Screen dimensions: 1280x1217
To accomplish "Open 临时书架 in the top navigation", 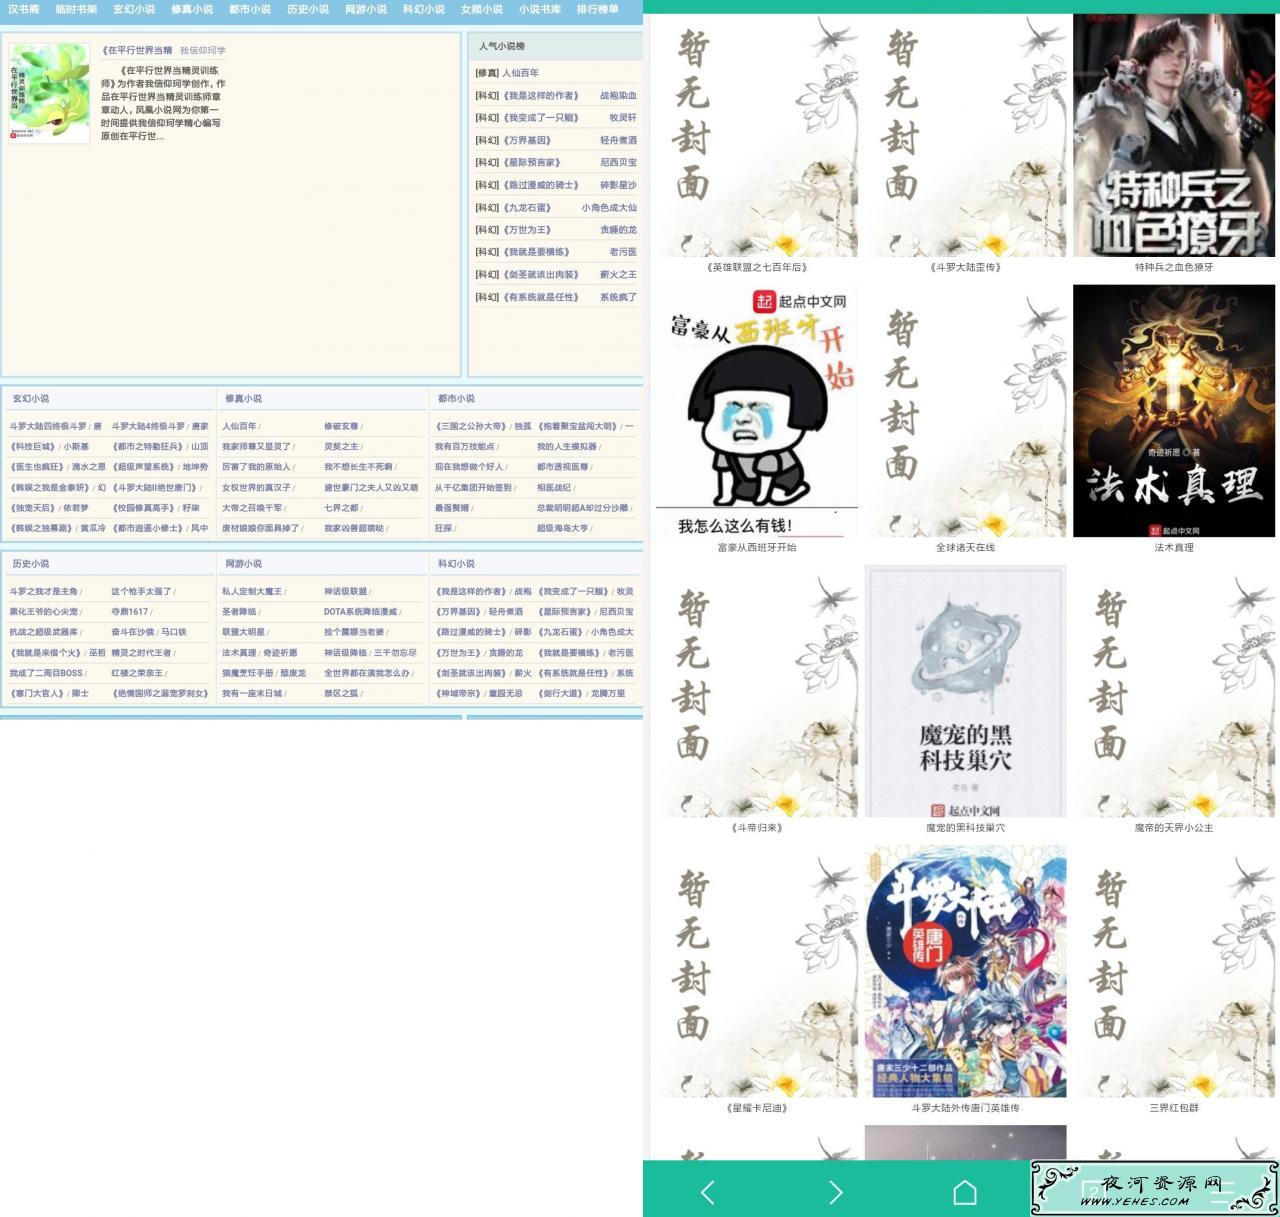I will (77, 9).
